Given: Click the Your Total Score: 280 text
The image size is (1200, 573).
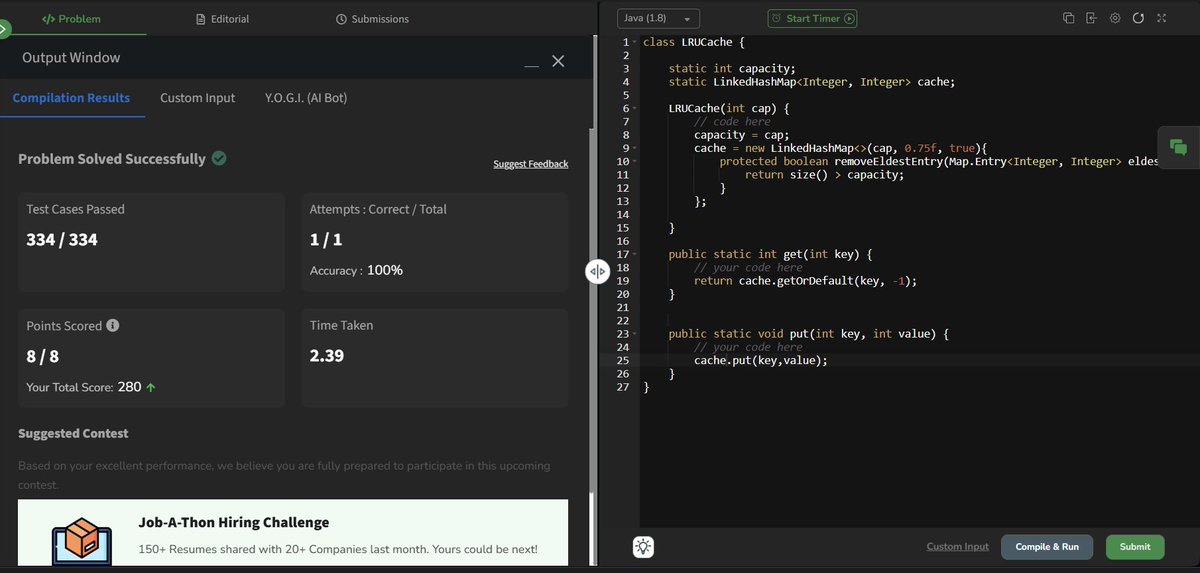Looking at the screenshot, I should pos(90,386).
